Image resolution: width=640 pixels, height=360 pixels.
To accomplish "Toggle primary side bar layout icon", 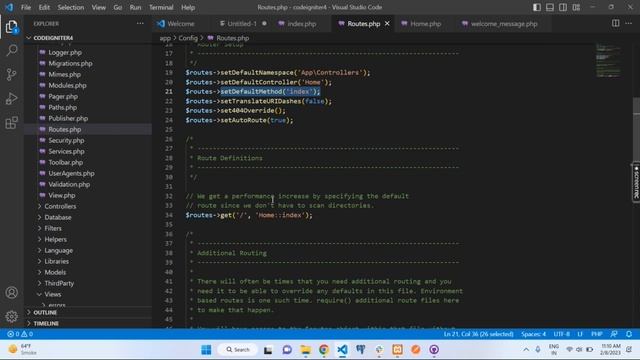I will pos(537,7).
